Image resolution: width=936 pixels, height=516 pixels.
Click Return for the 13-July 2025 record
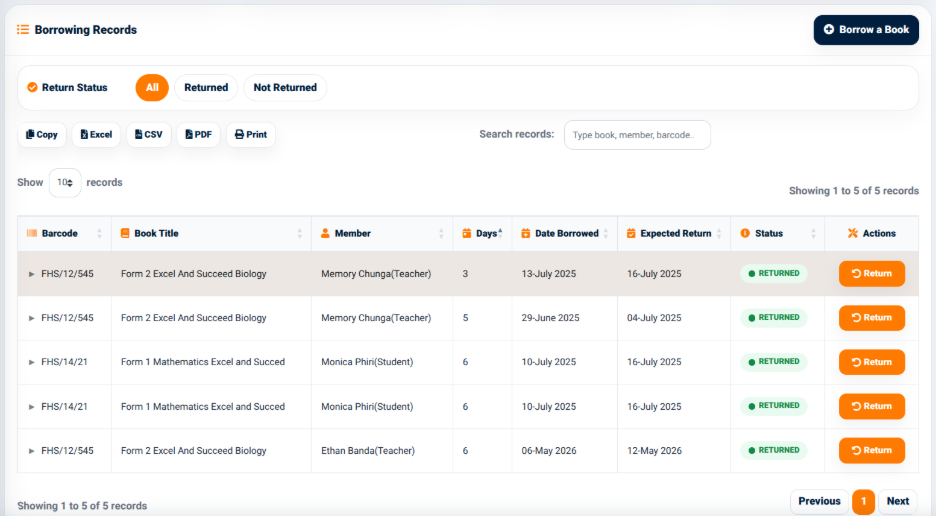872,274
